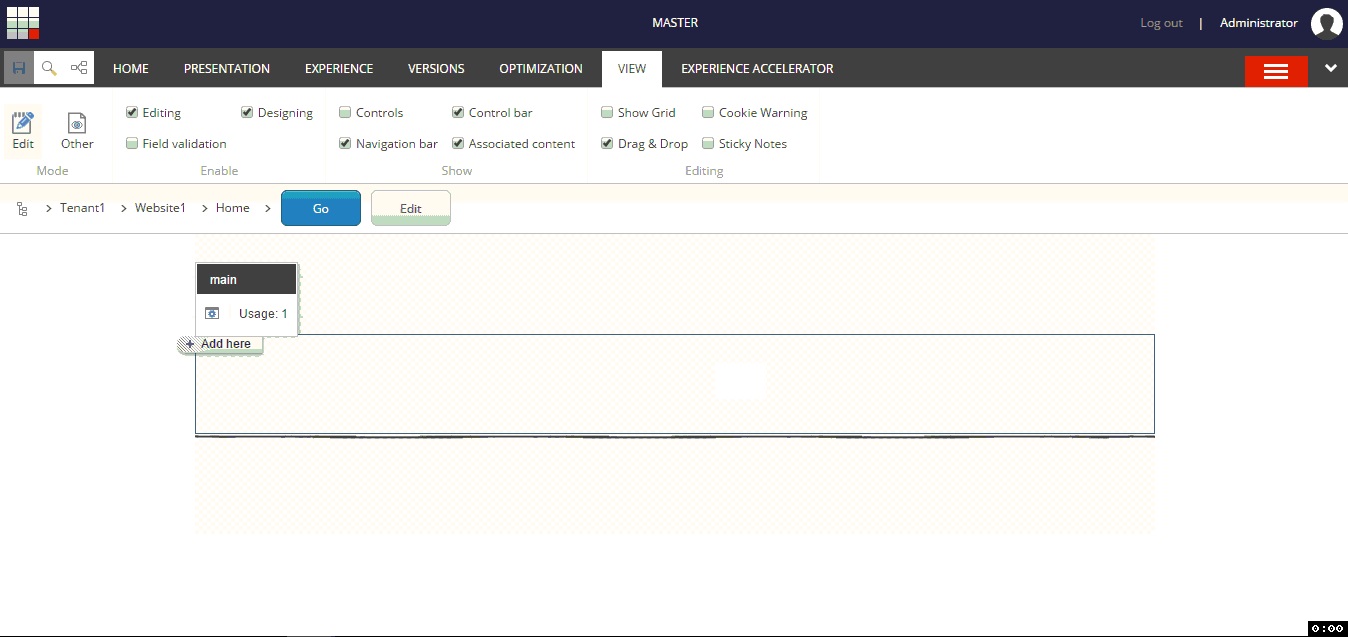1348x637 pixels.
Task: Click inside the empty main placeholder area
Action: (x=675, y=384)
